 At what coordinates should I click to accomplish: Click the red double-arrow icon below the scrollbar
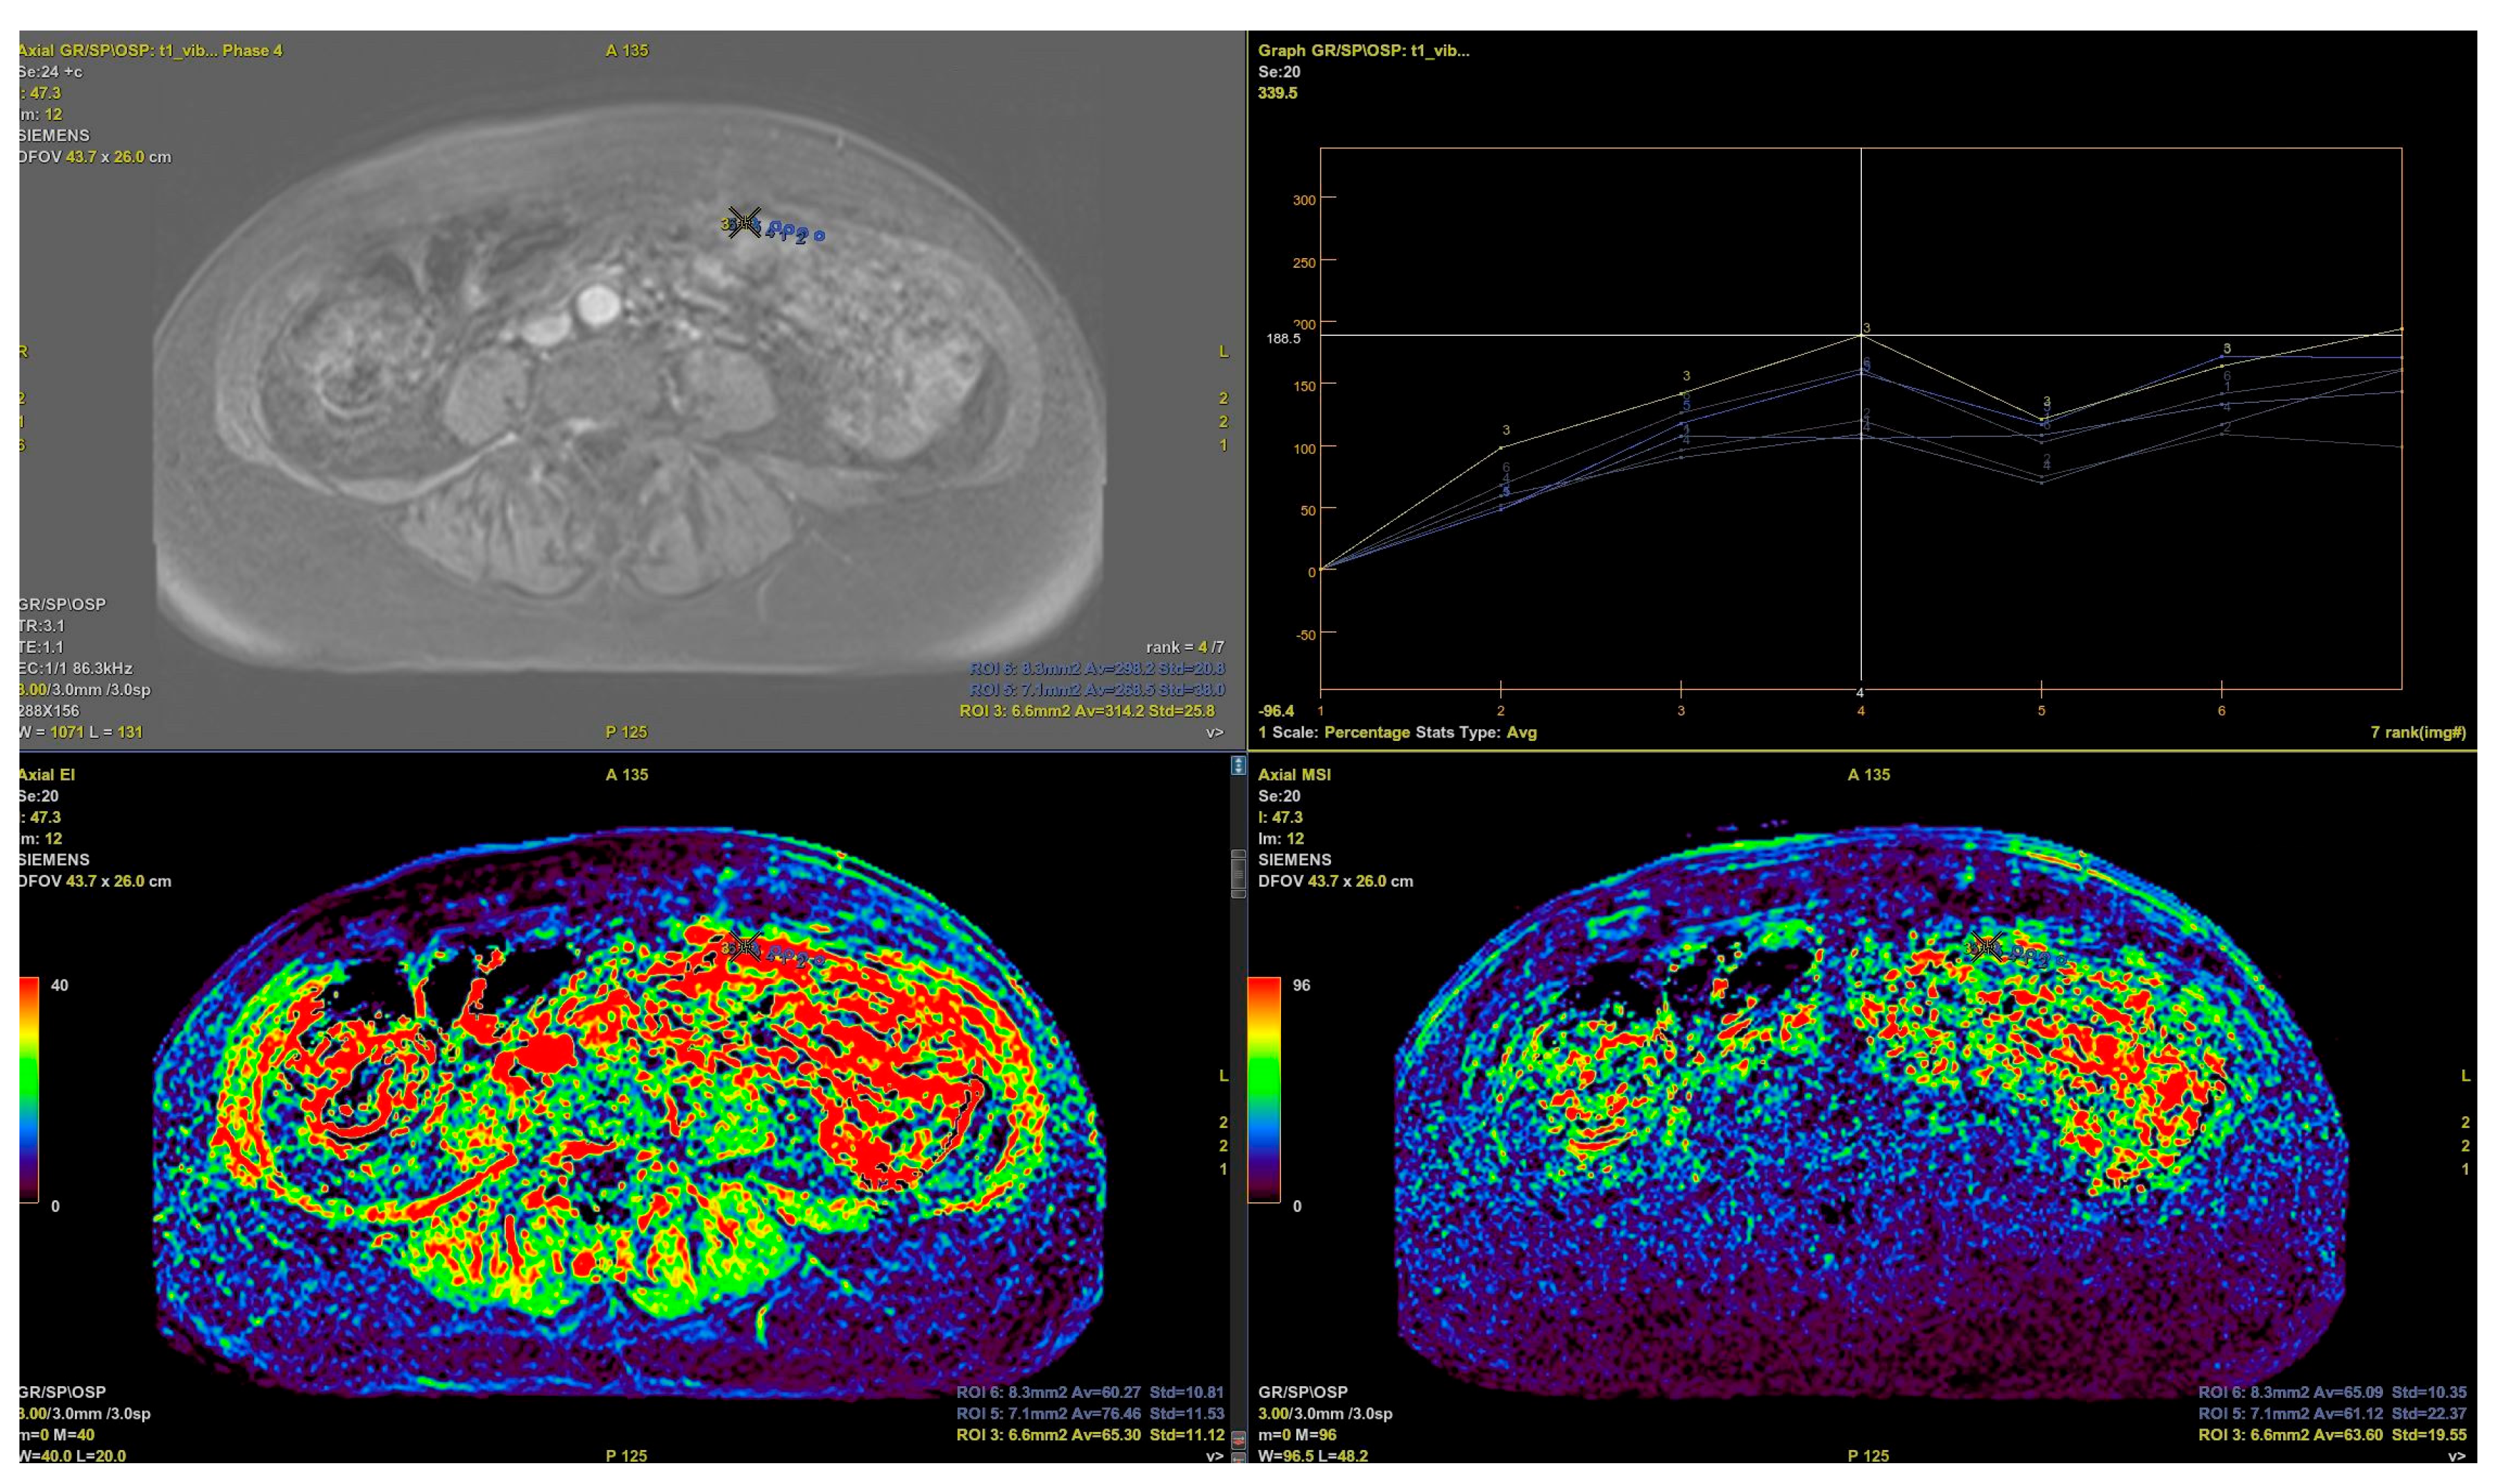(1238, 1441)
